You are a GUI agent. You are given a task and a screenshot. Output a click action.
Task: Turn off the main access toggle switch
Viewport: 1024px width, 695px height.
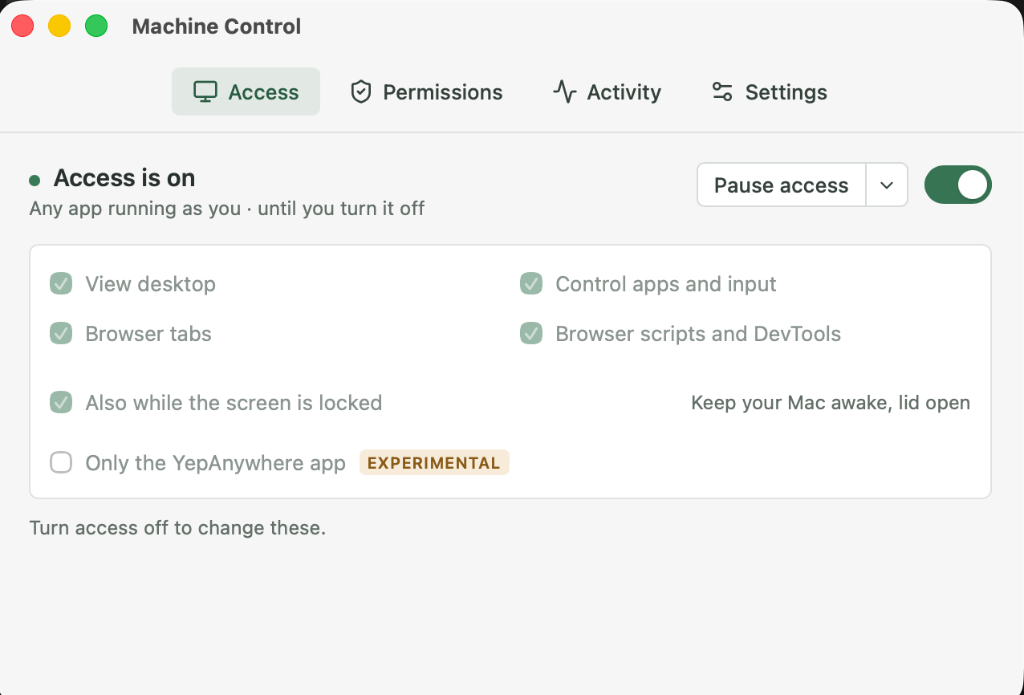pos(957,185)
